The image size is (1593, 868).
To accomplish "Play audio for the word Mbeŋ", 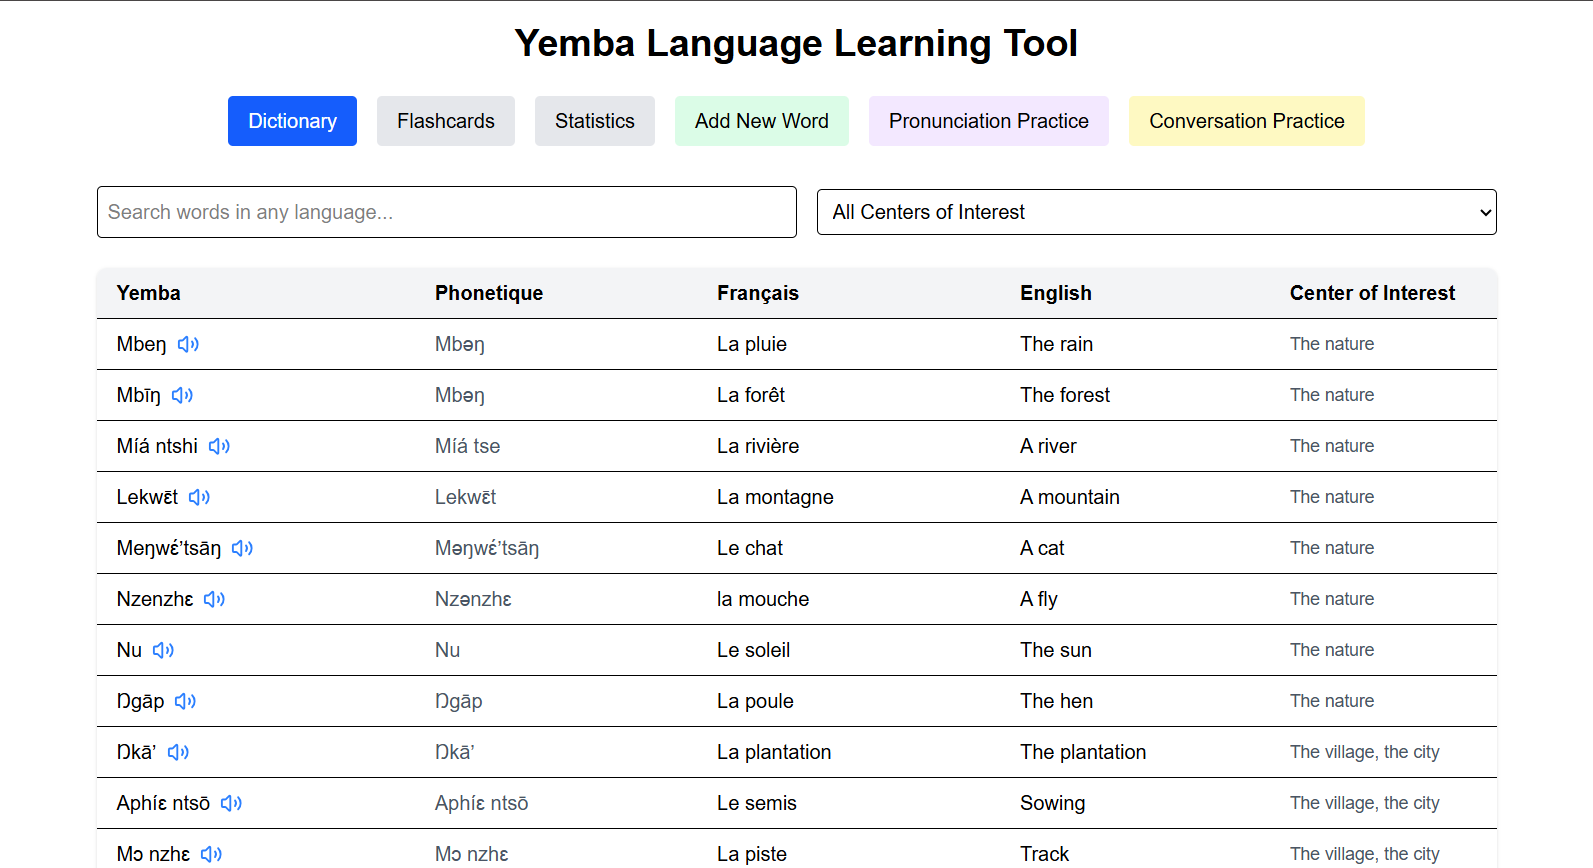I will click(188, 344).
